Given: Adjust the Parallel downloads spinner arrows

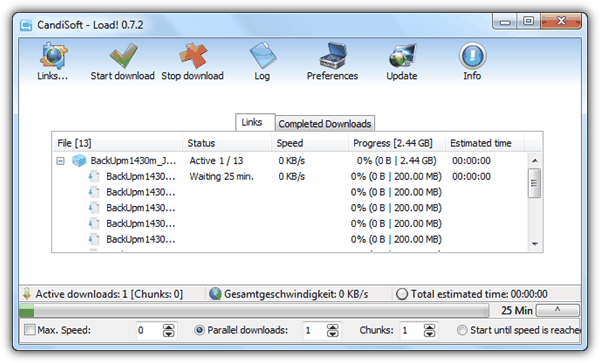Looking at the screenshot, I should 333,330.
